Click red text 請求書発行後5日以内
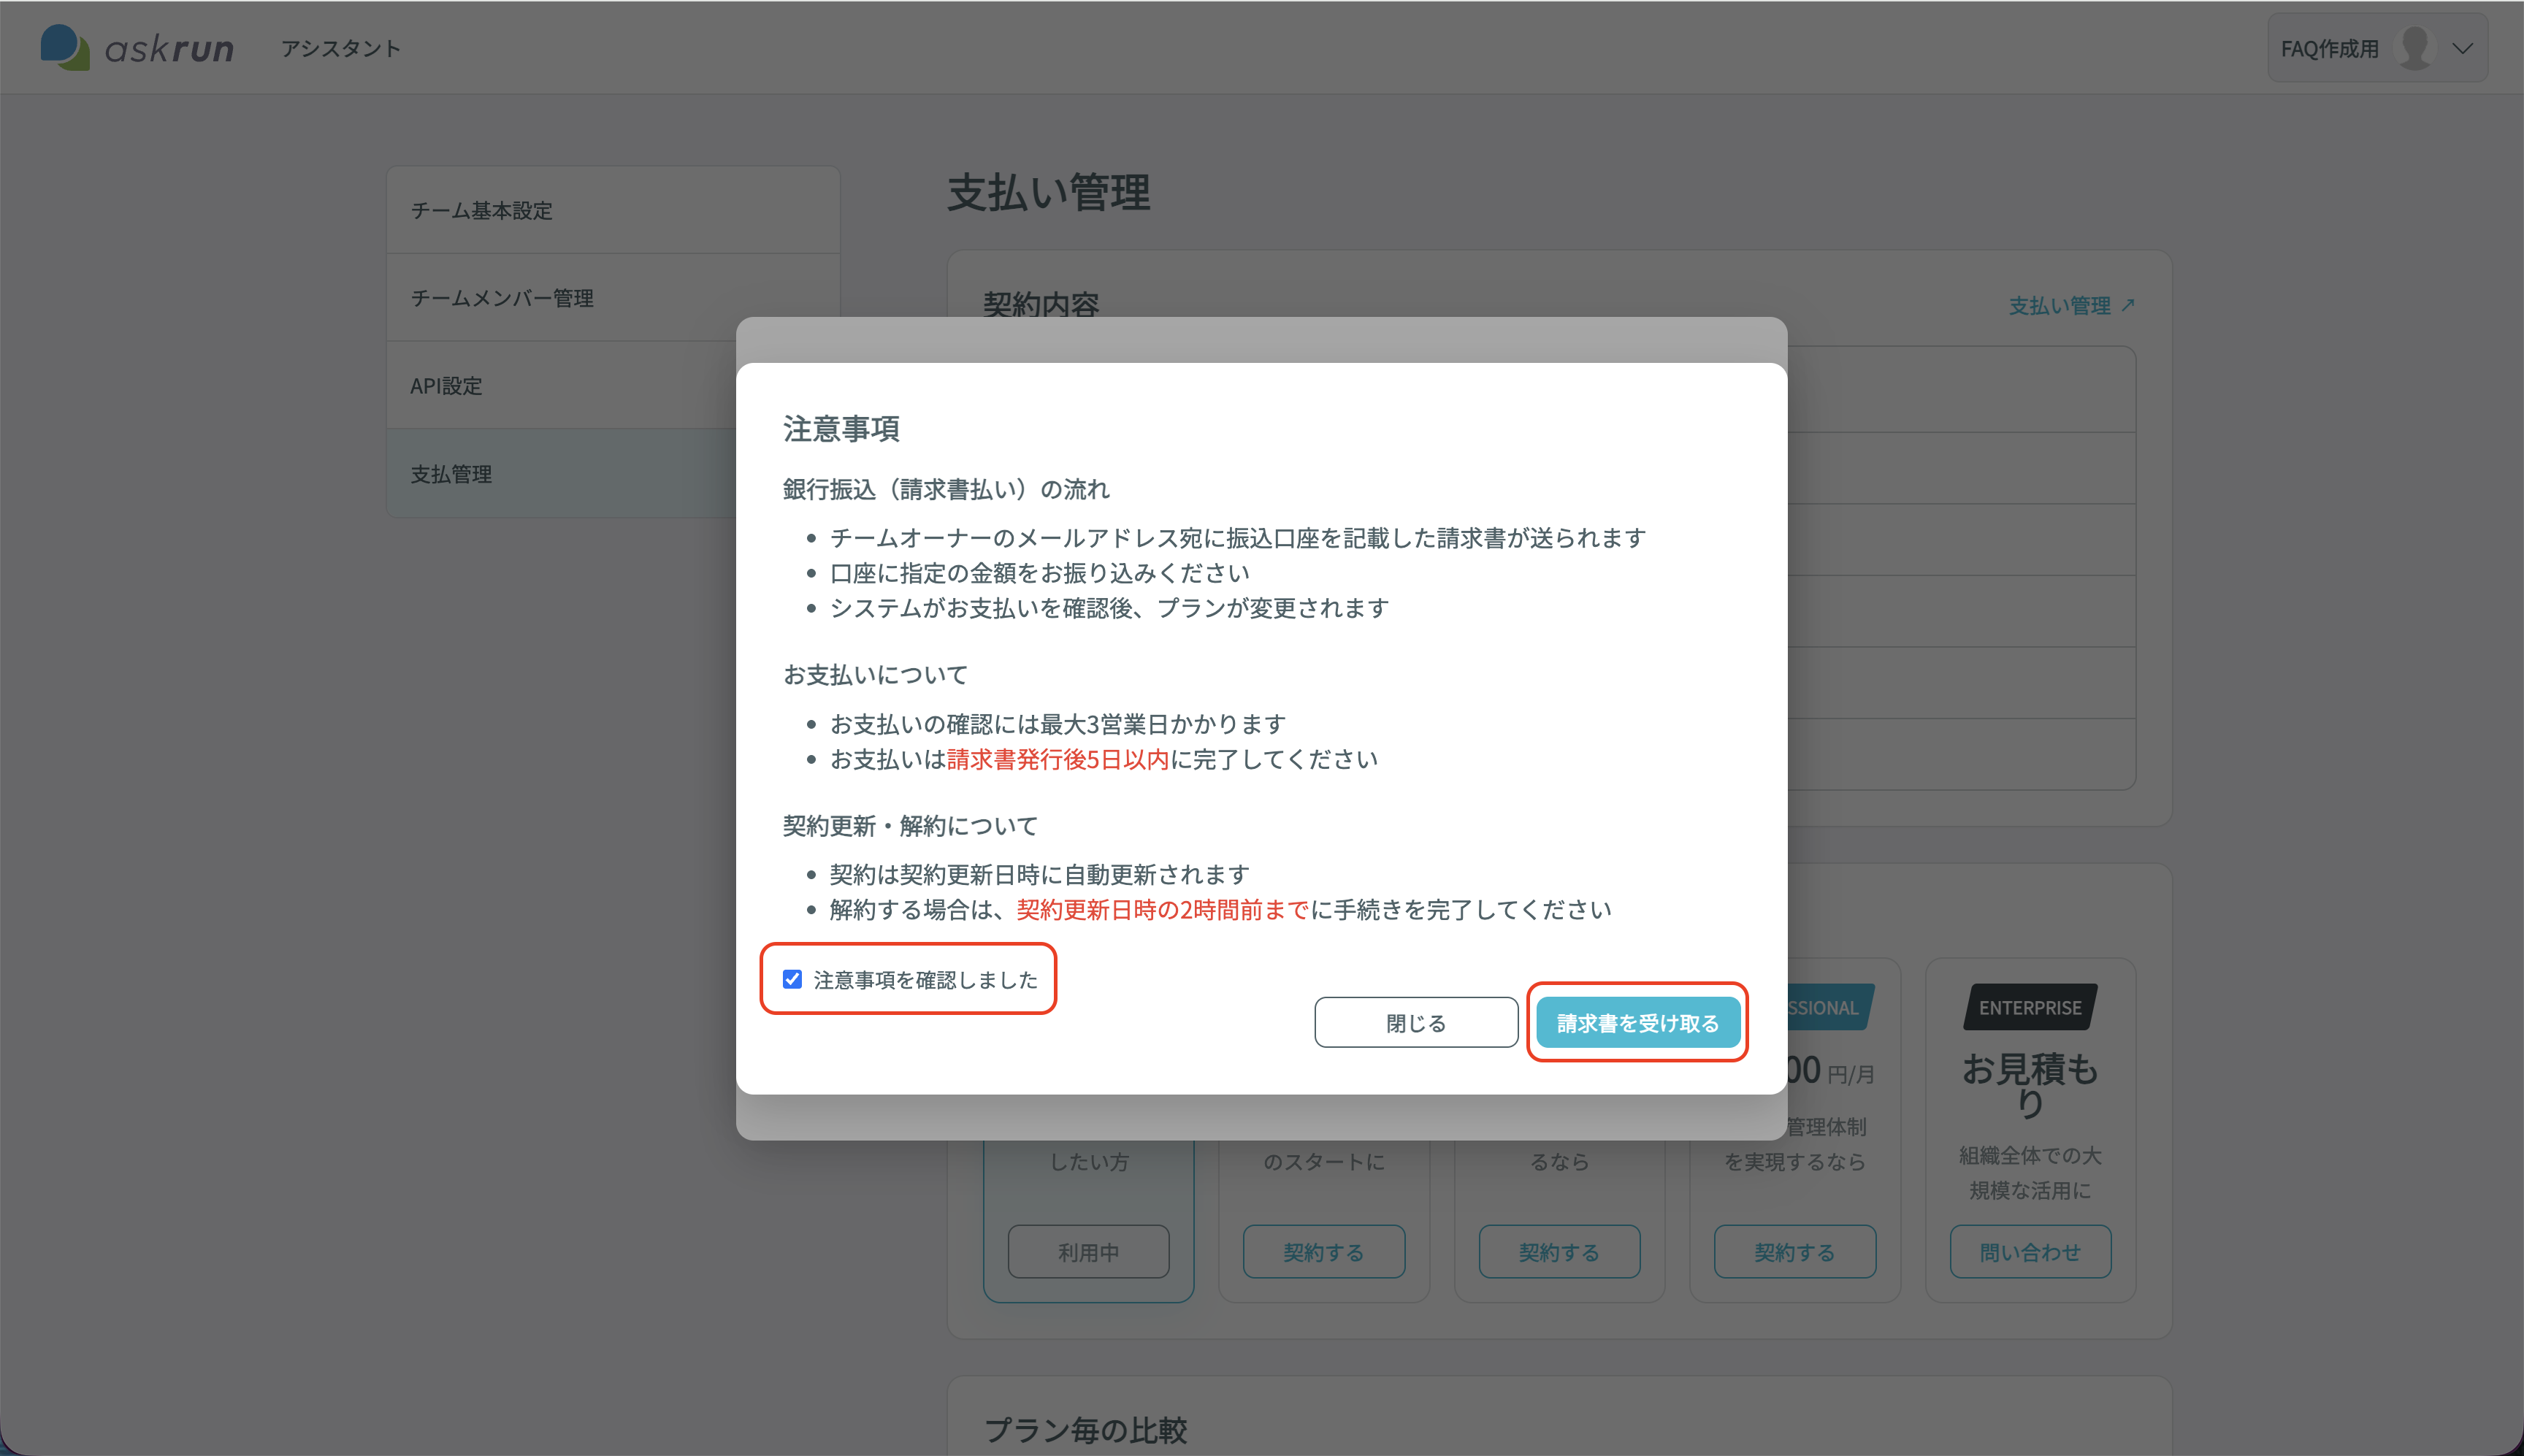The image size is (2524, 1456). tap(1058, 759)
